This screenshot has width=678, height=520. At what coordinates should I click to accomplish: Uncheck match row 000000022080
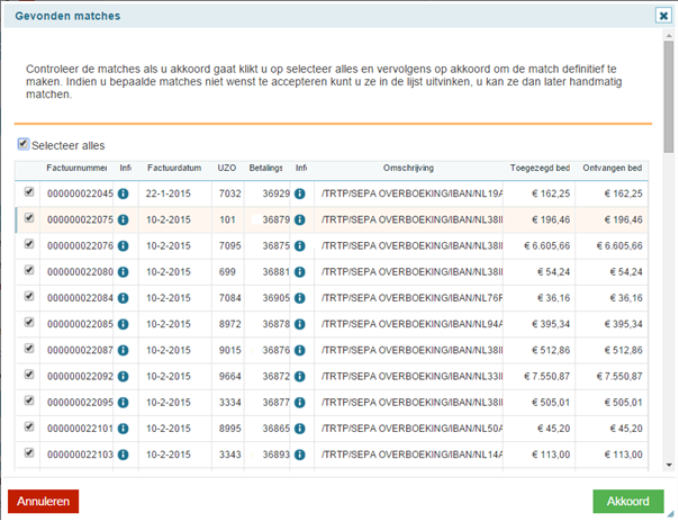[29, 270]
